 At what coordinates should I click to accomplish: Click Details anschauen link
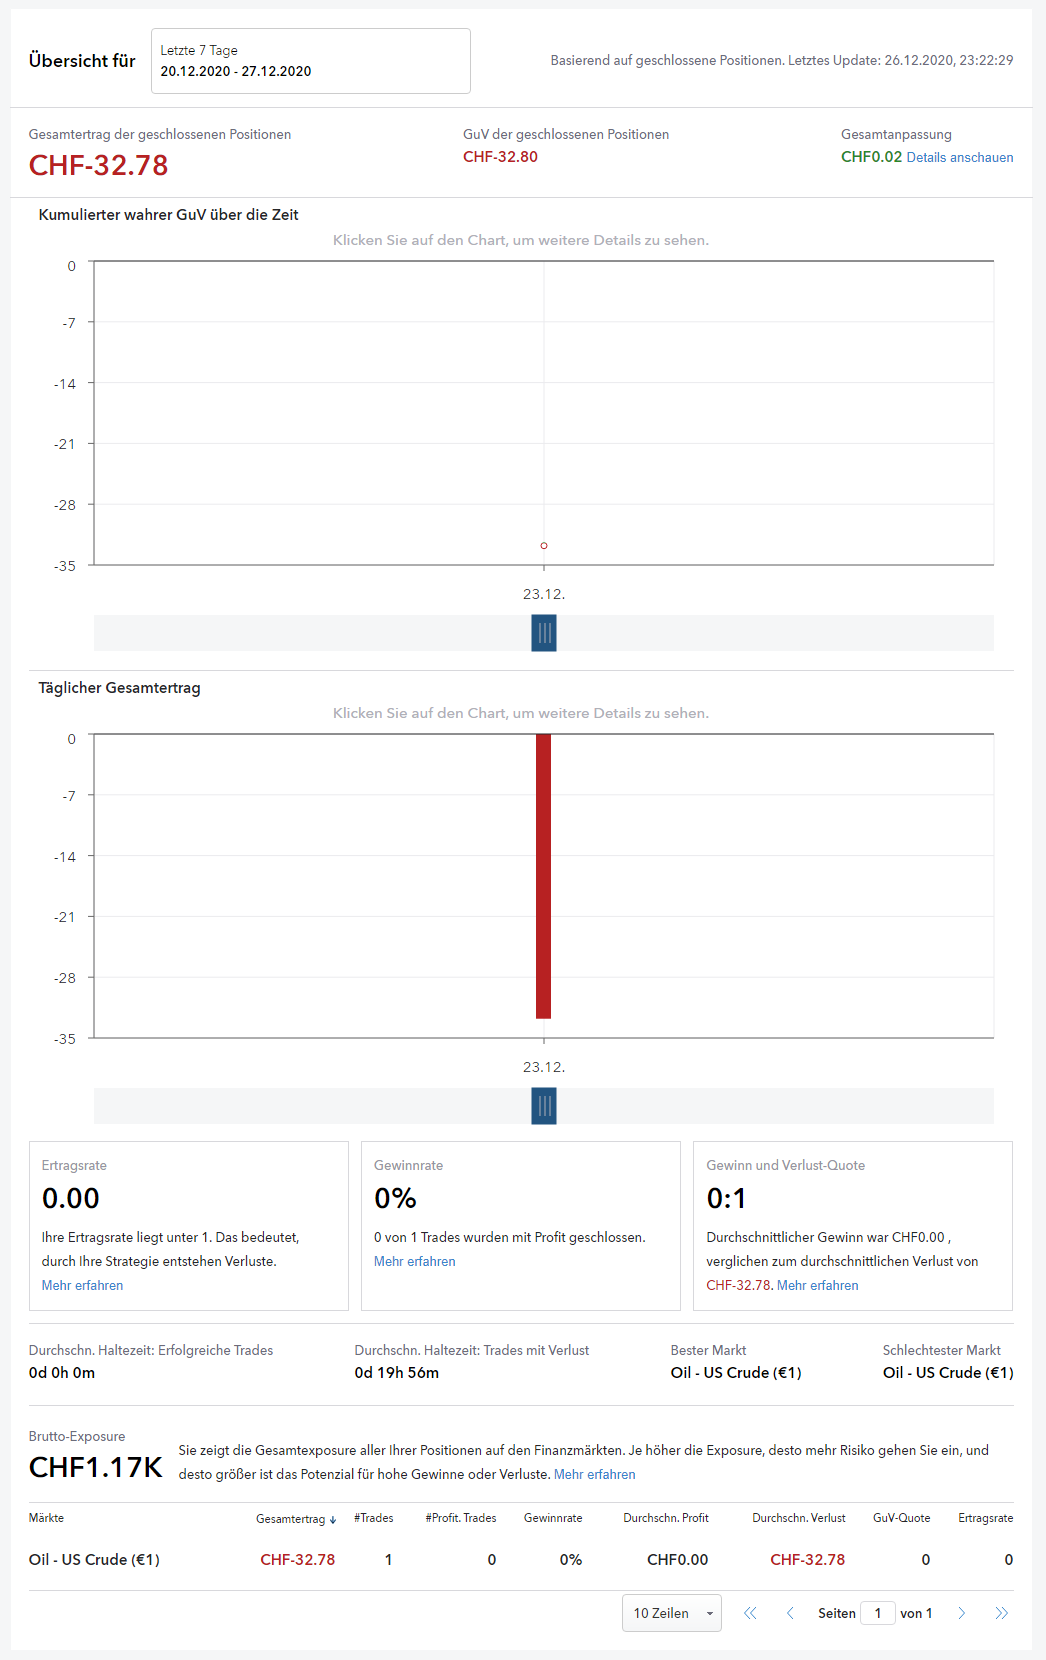tap(959, 158)
